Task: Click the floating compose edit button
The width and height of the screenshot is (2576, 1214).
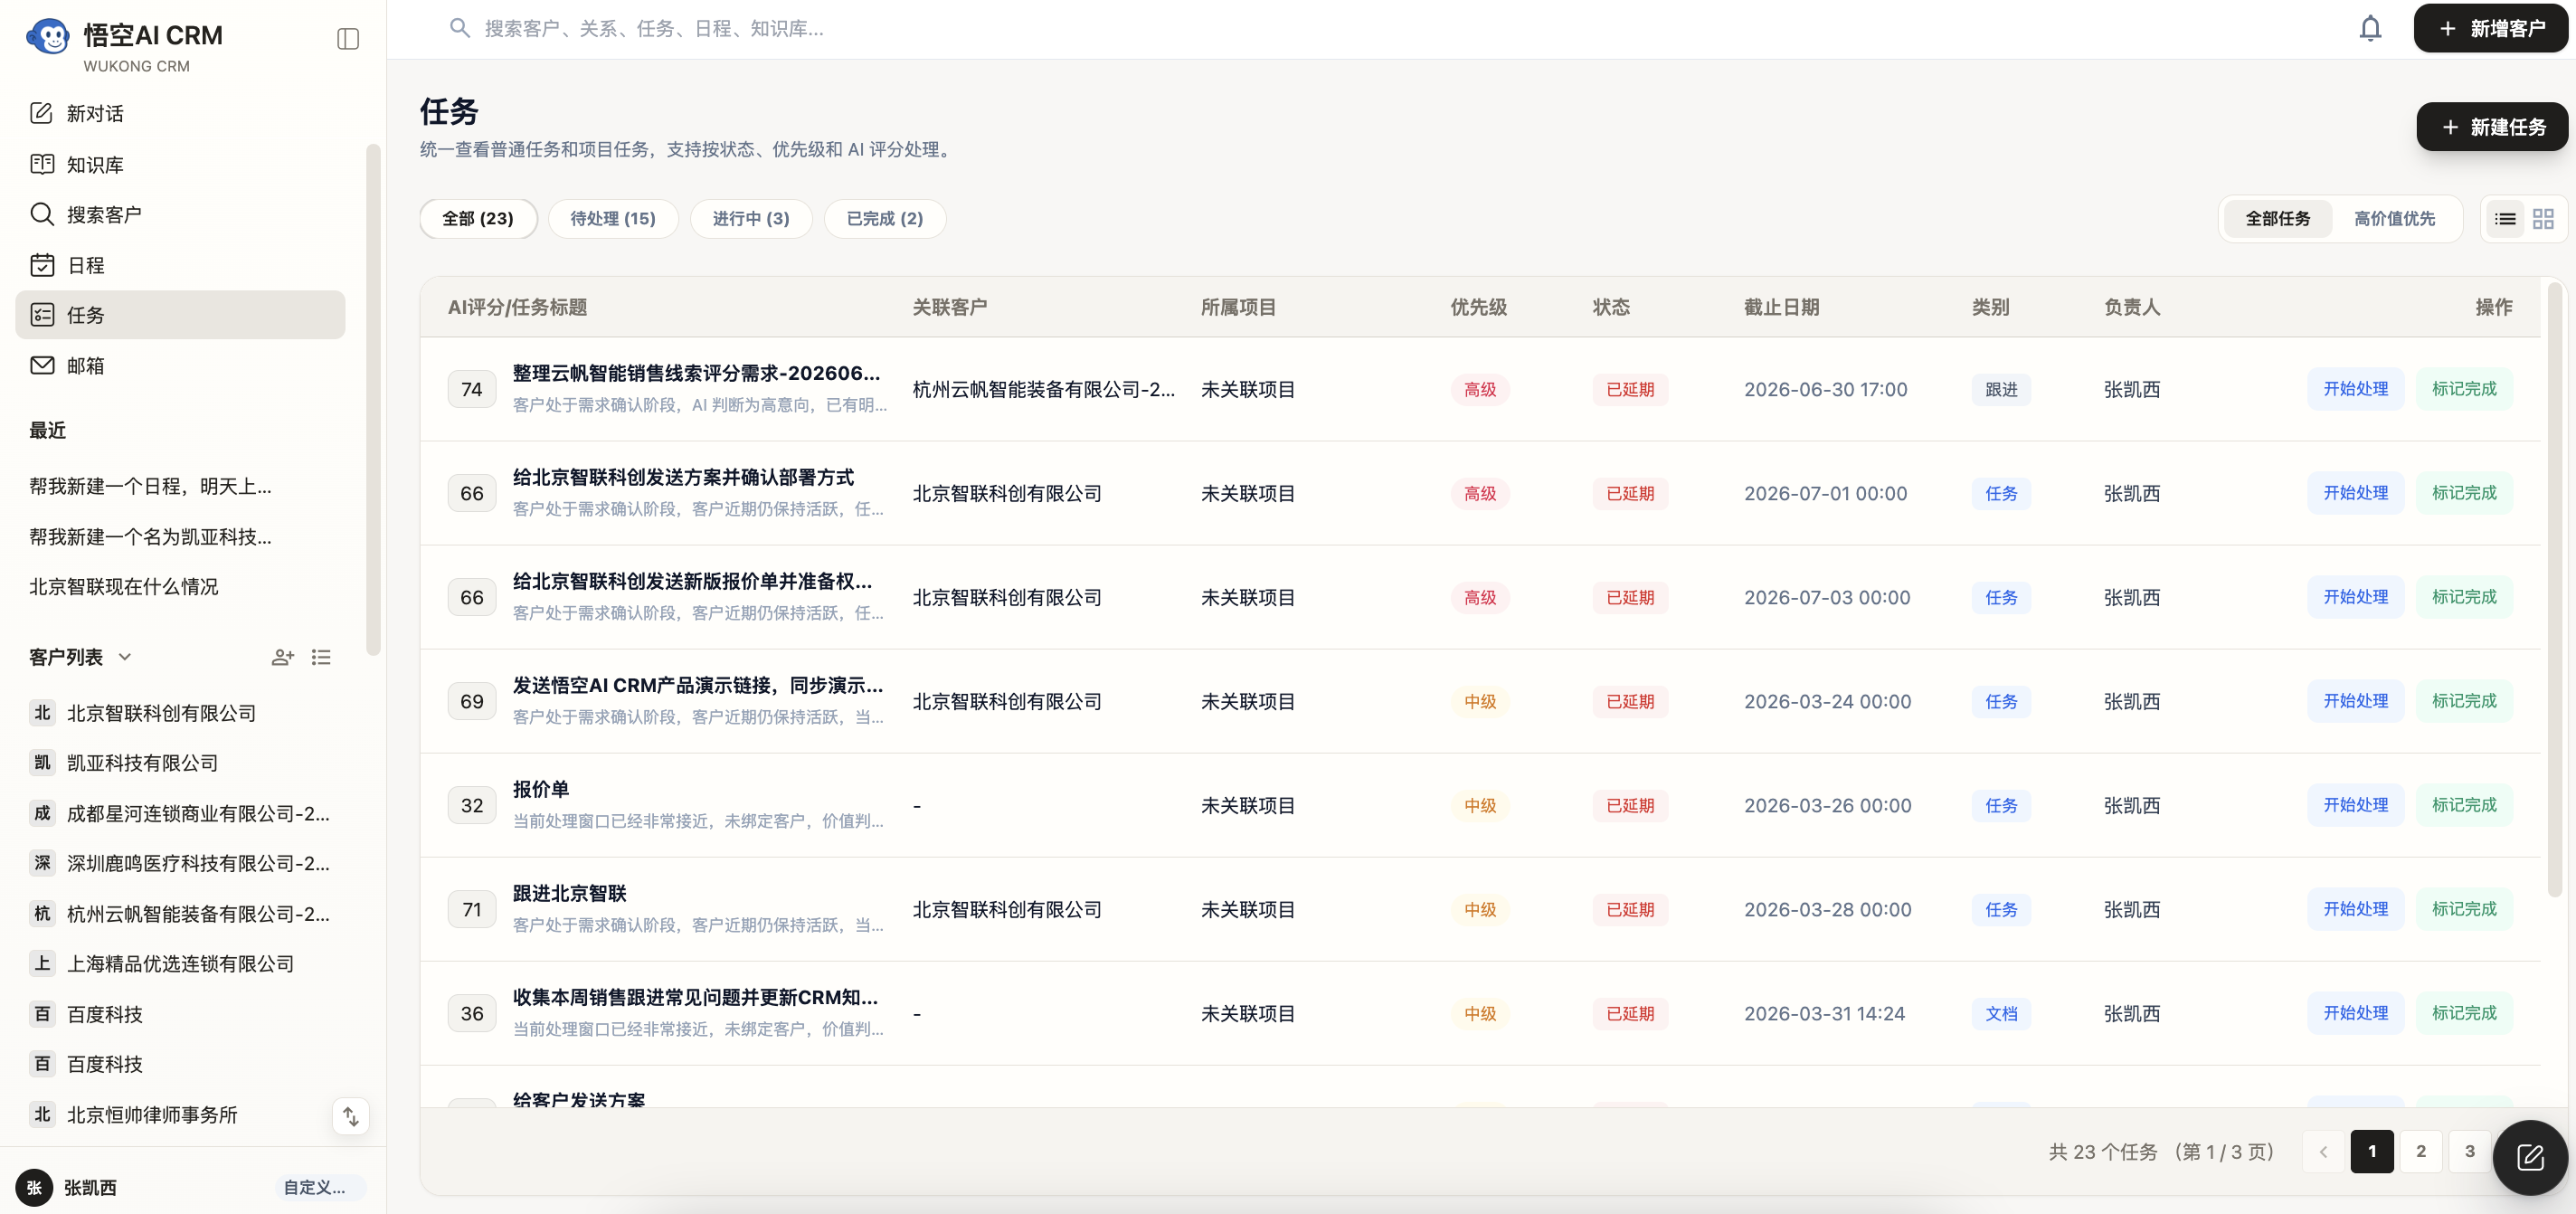Action: click(2530, 1157)
